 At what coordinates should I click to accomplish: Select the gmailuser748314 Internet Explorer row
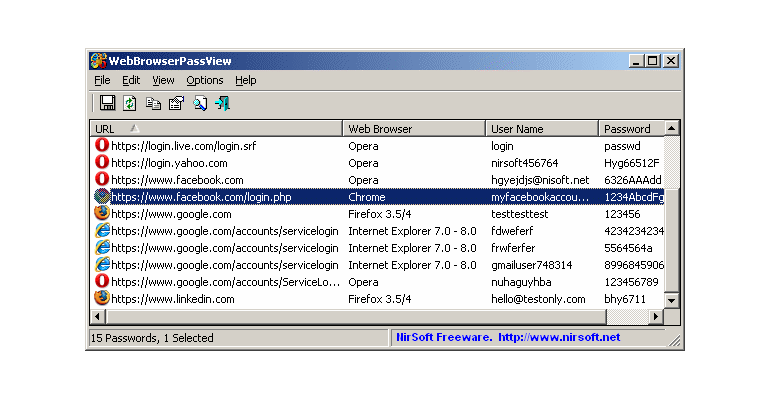[x=378, y=265]
